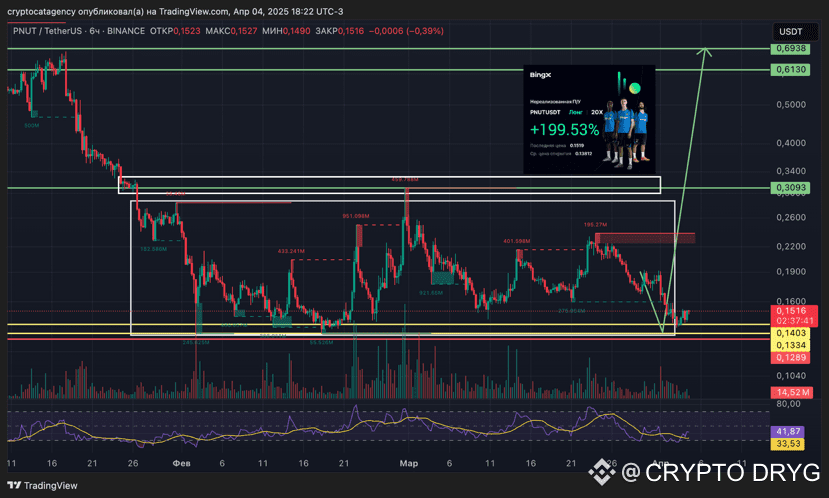Click the ЗАКР 0,1516 close value

pyautogui.click(x=339, y=31)
